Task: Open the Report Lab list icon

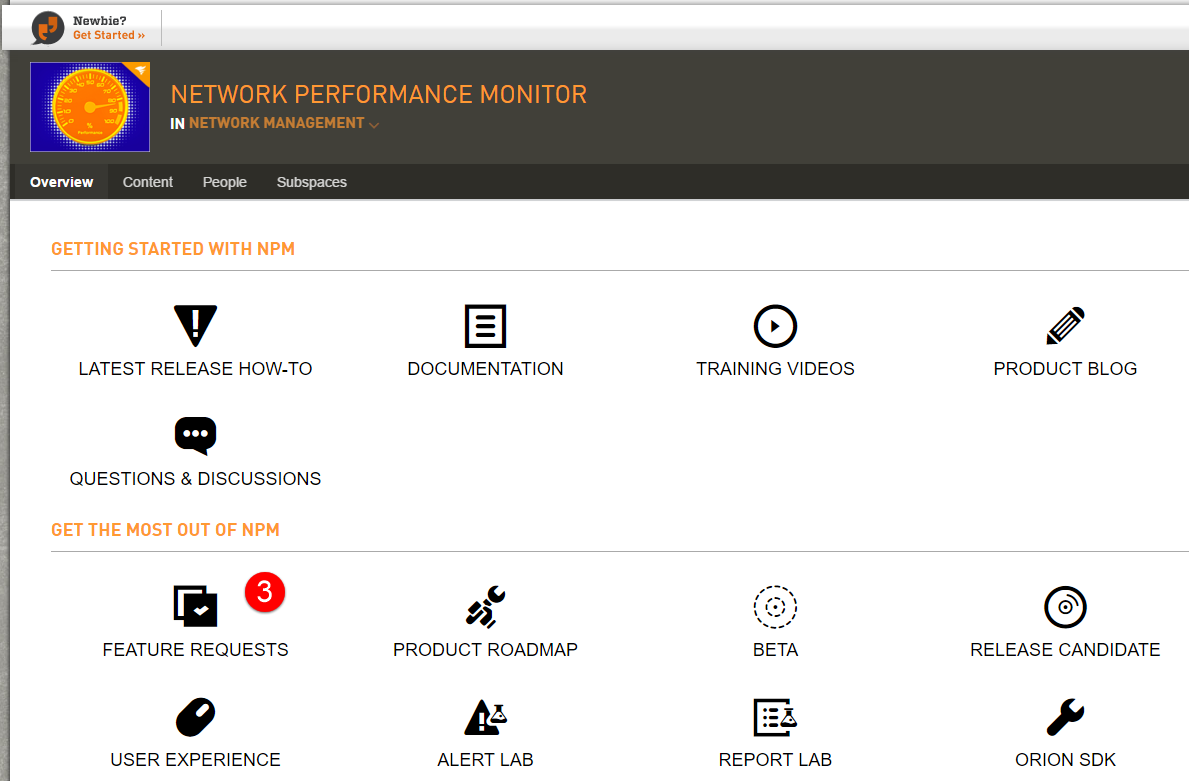Action: pyautogui.click(x=775, y=717)
